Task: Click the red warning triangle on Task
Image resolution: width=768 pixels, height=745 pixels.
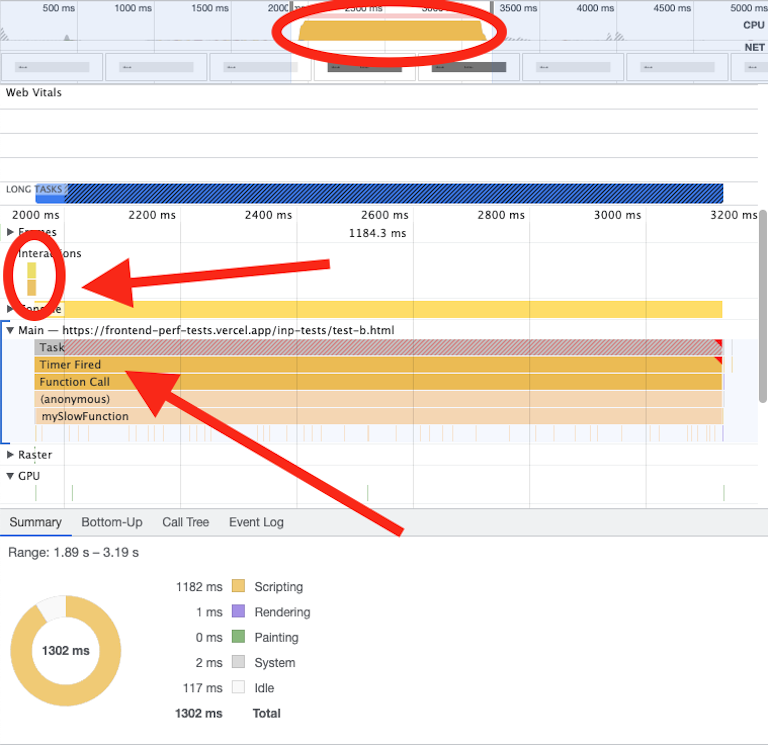Action: pos(718,344)
